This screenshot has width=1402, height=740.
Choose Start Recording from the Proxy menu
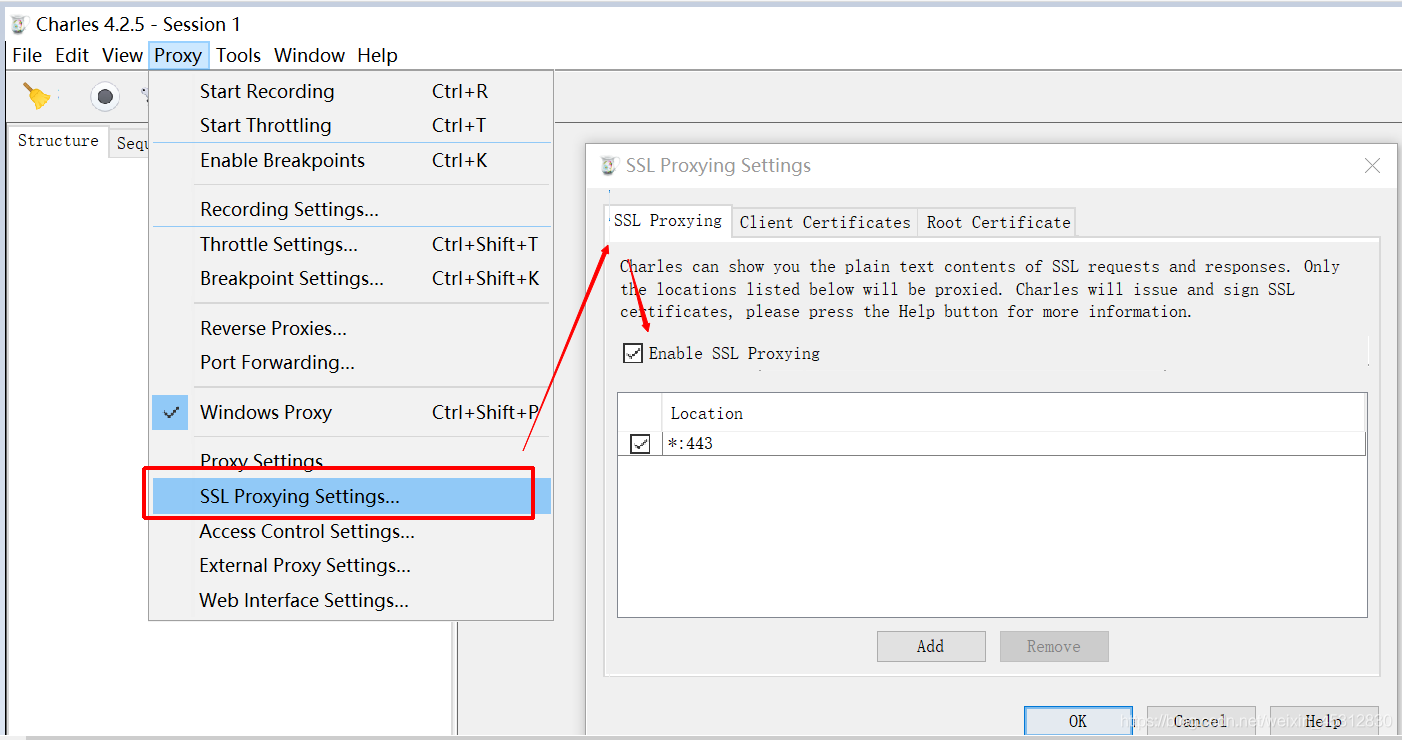click(x=351, y=91)
